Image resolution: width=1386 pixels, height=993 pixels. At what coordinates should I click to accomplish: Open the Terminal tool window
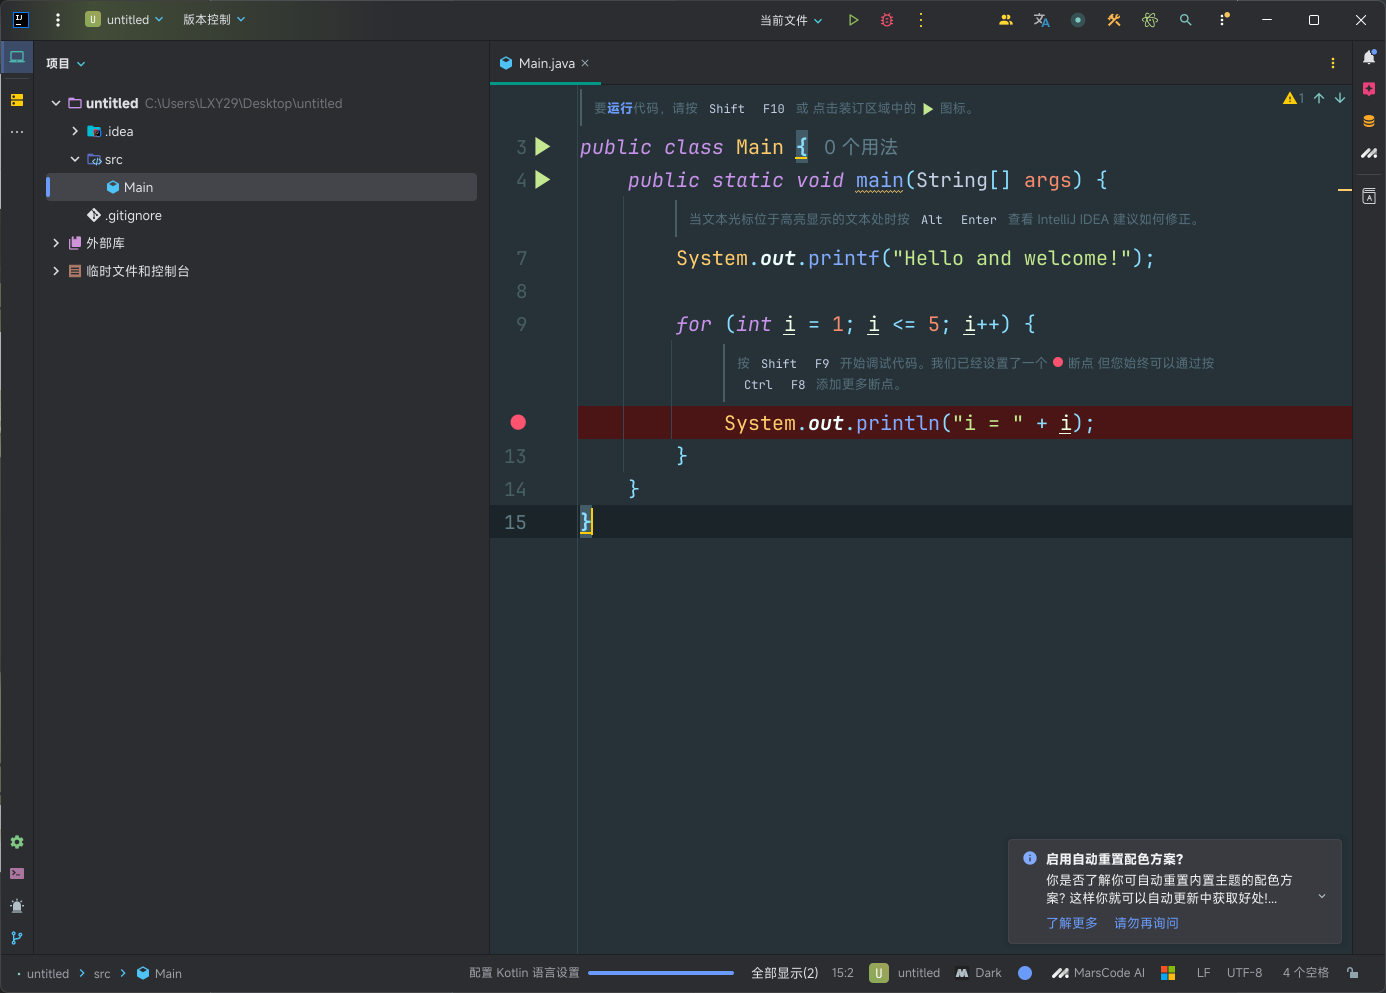click(17, 874)
